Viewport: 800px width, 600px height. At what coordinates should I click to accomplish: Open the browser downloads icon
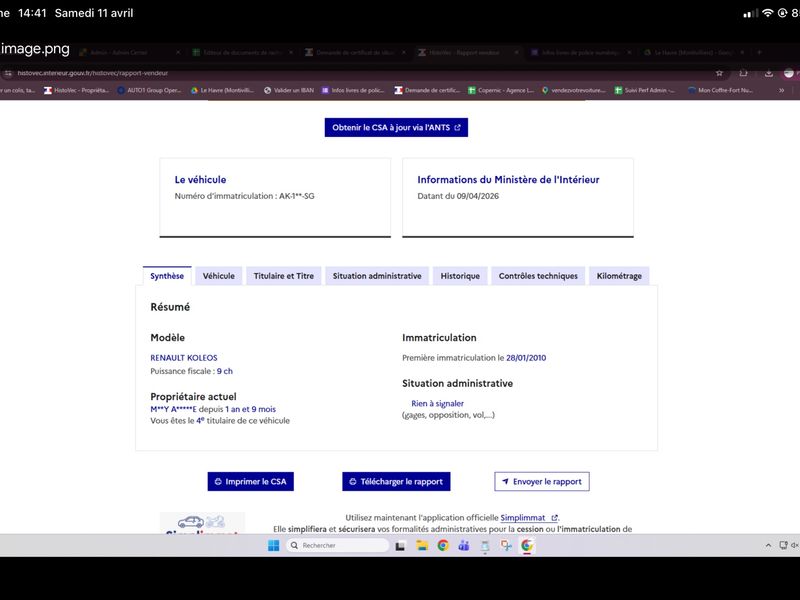click(769, 73)
